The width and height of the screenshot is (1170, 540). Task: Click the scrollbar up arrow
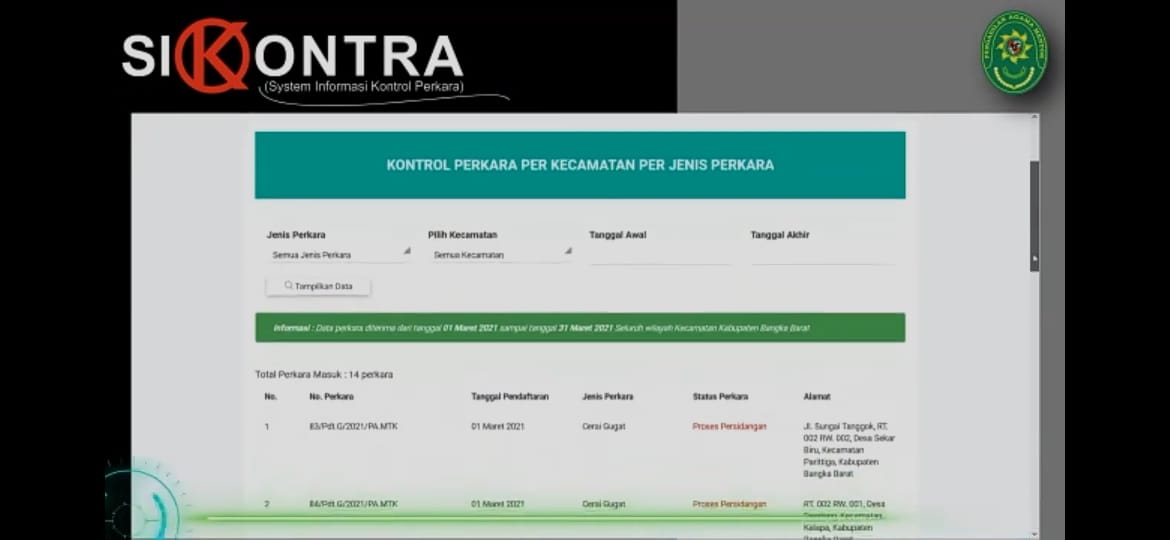pyautogui.click(x=1034, y=117)
